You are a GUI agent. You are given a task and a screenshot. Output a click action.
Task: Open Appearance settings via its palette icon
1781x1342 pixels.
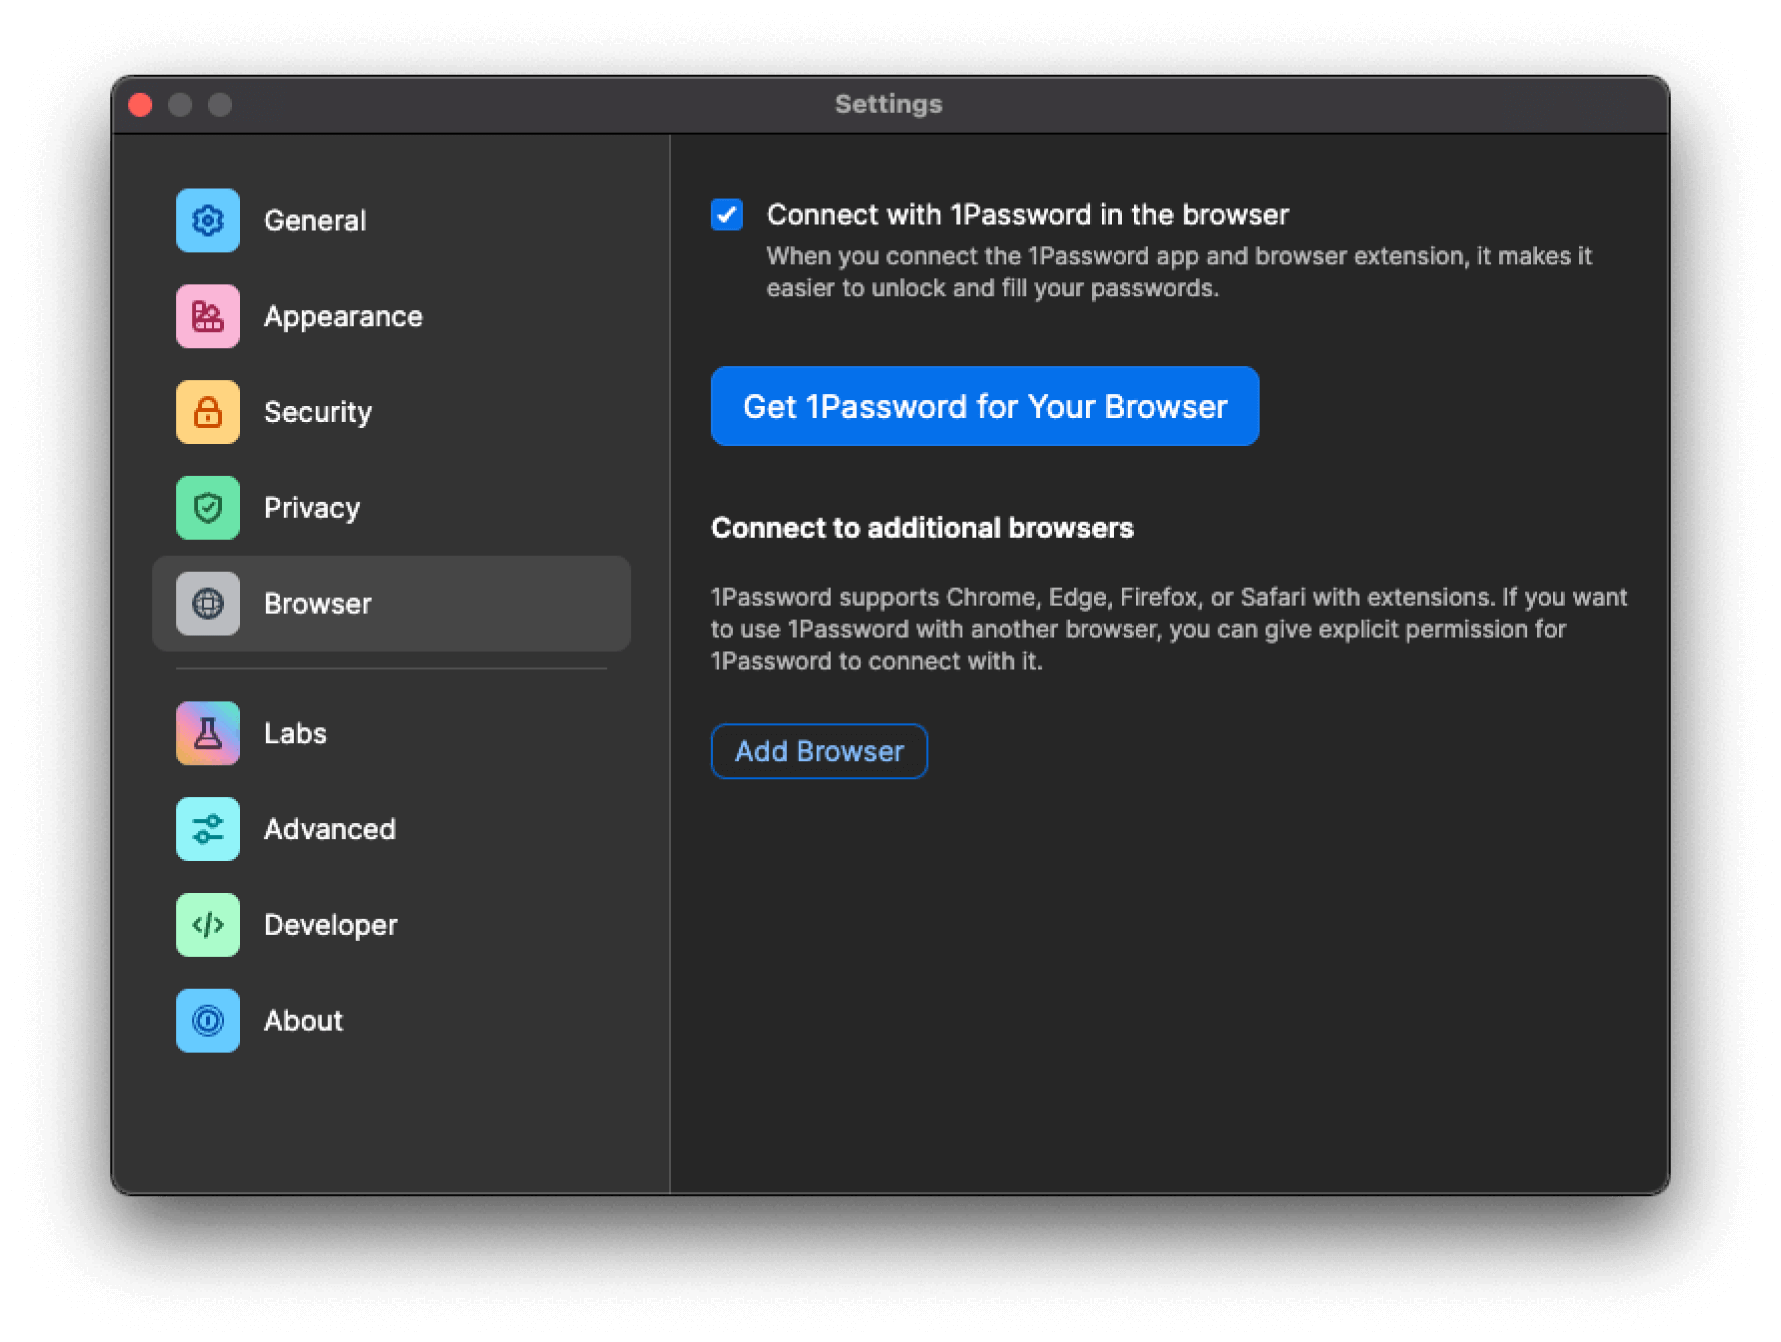207,316
